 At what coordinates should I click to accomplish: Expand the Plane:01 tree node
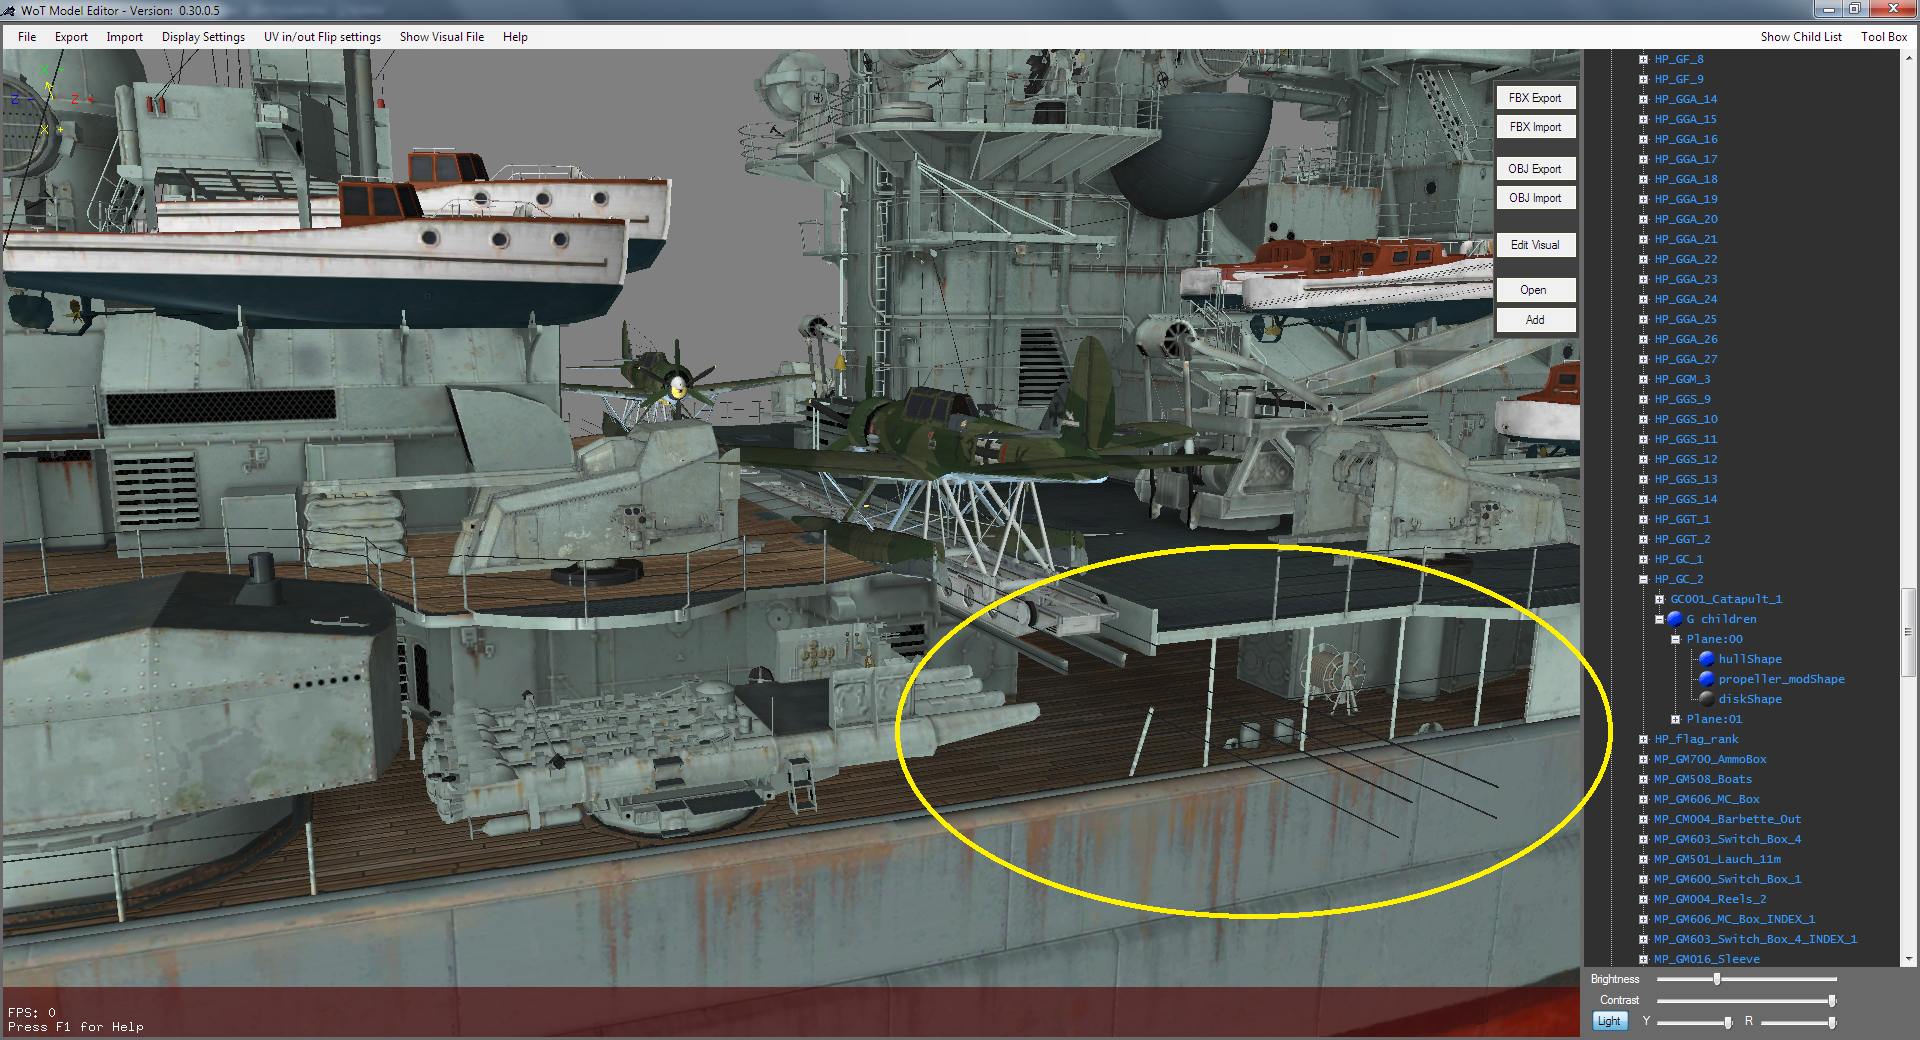[1675, 719]
